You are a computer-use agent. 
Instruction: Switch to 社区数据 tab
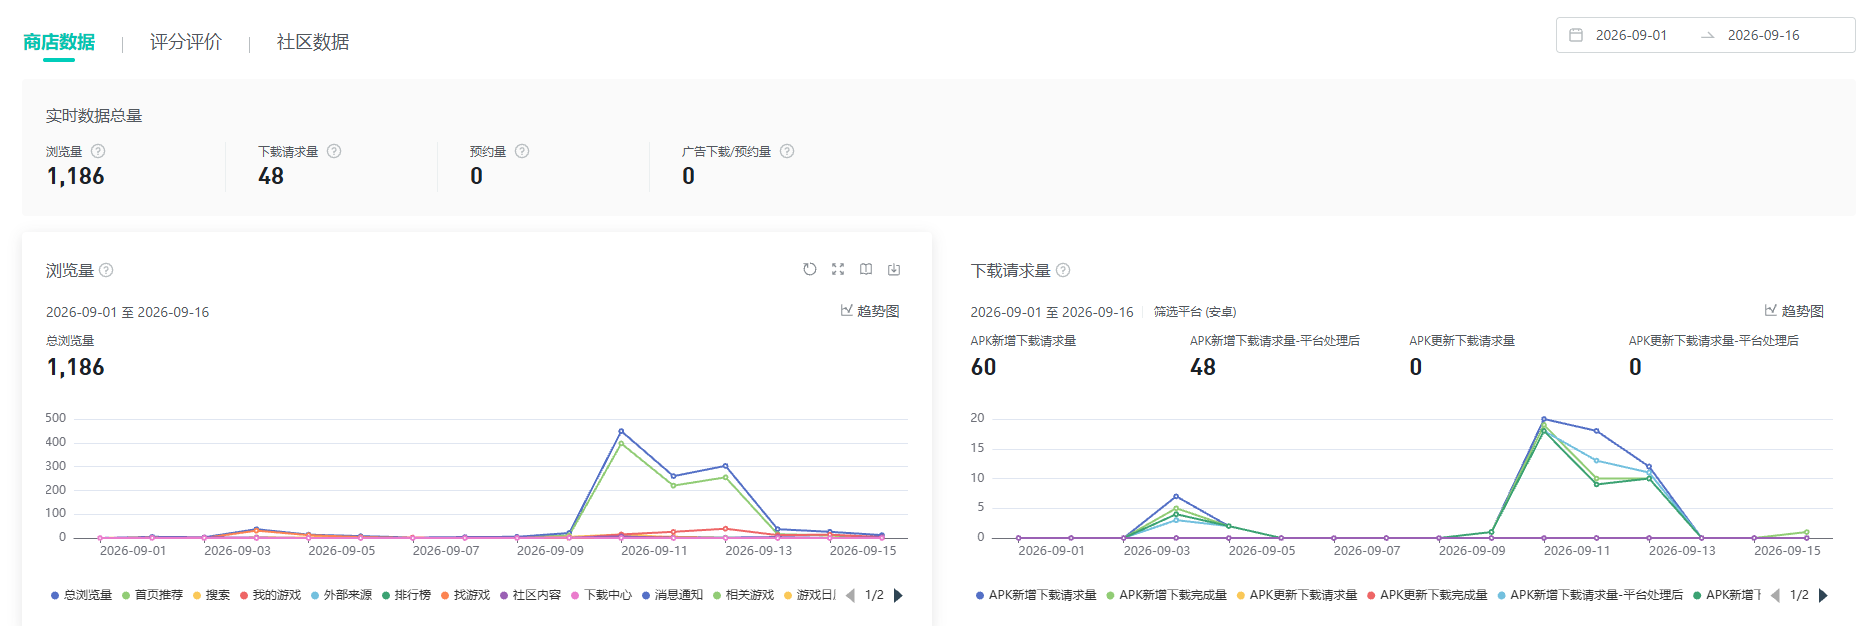(x=313, y=42)
